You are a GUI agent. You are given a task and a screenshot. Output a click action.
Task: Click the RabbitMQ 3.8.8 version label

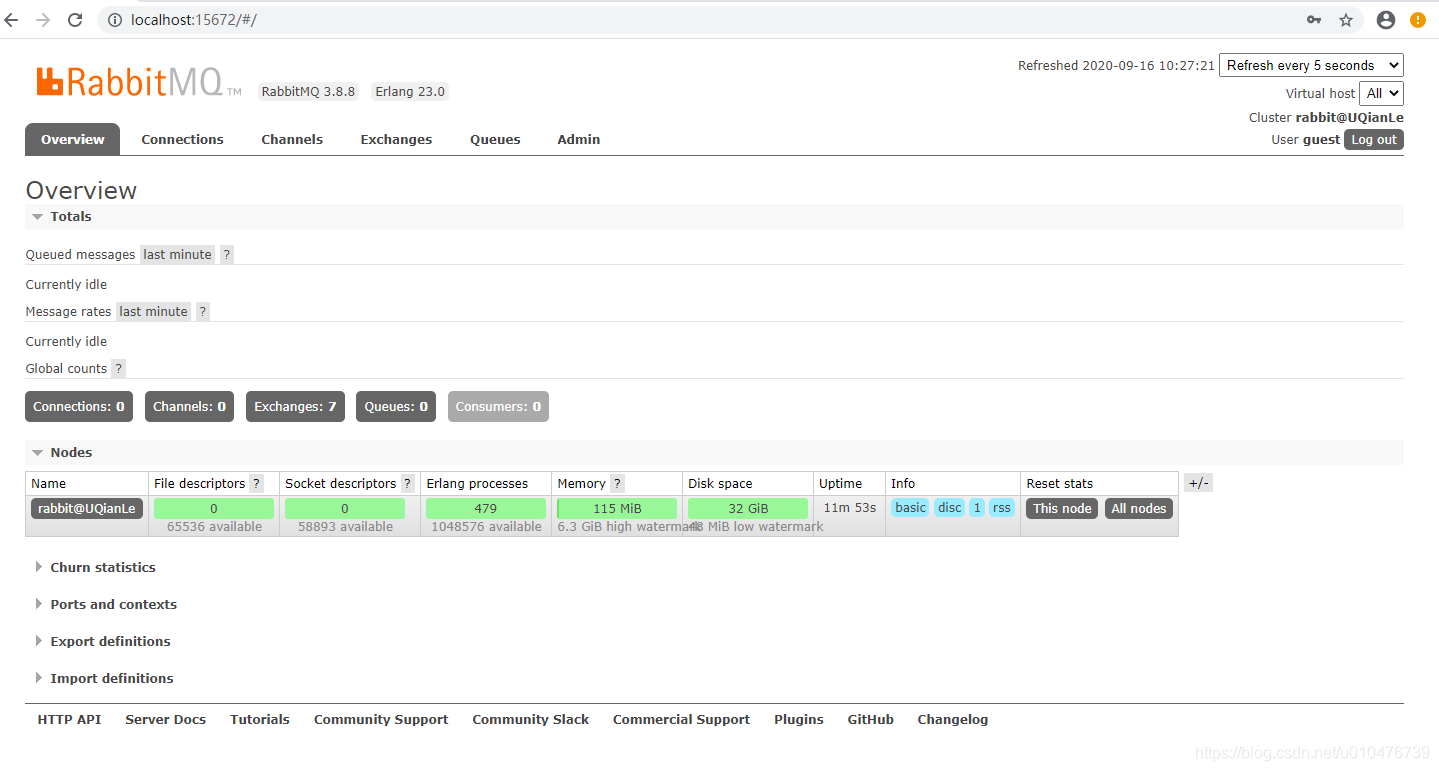click(308, 92)
